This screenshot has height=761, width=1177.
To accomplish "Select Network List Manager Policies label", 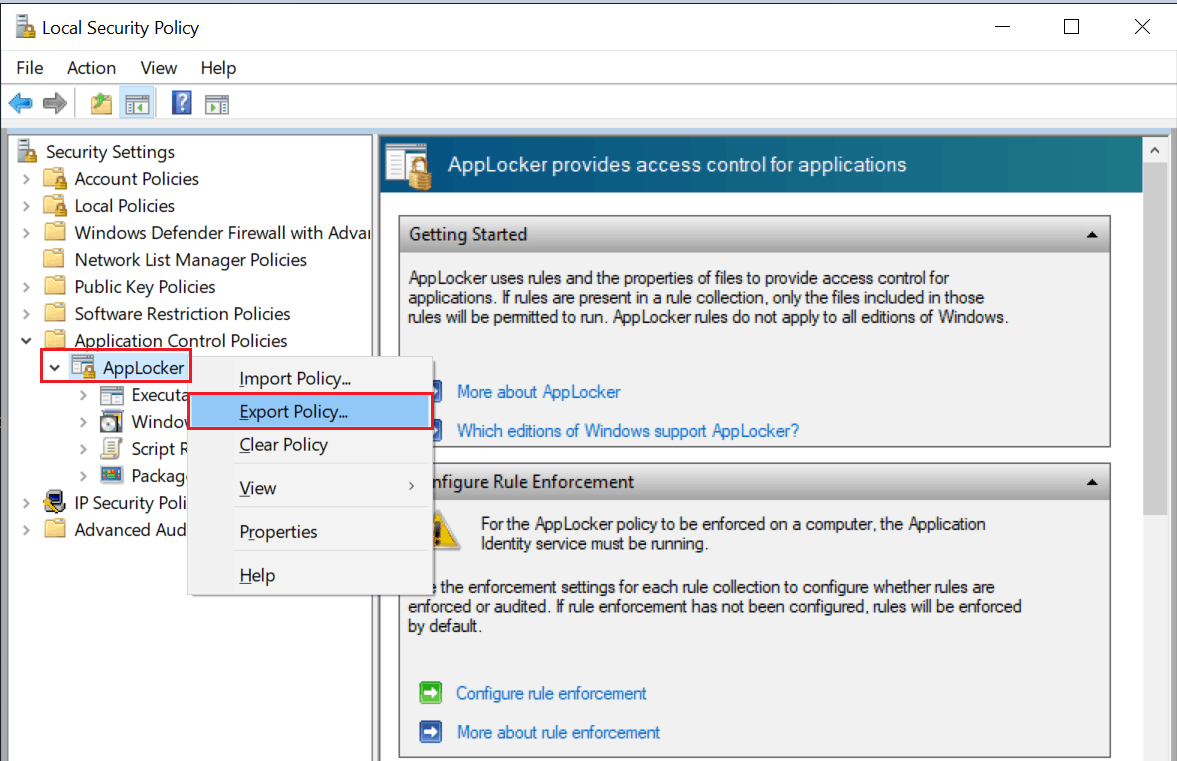I will click(191, 260).
